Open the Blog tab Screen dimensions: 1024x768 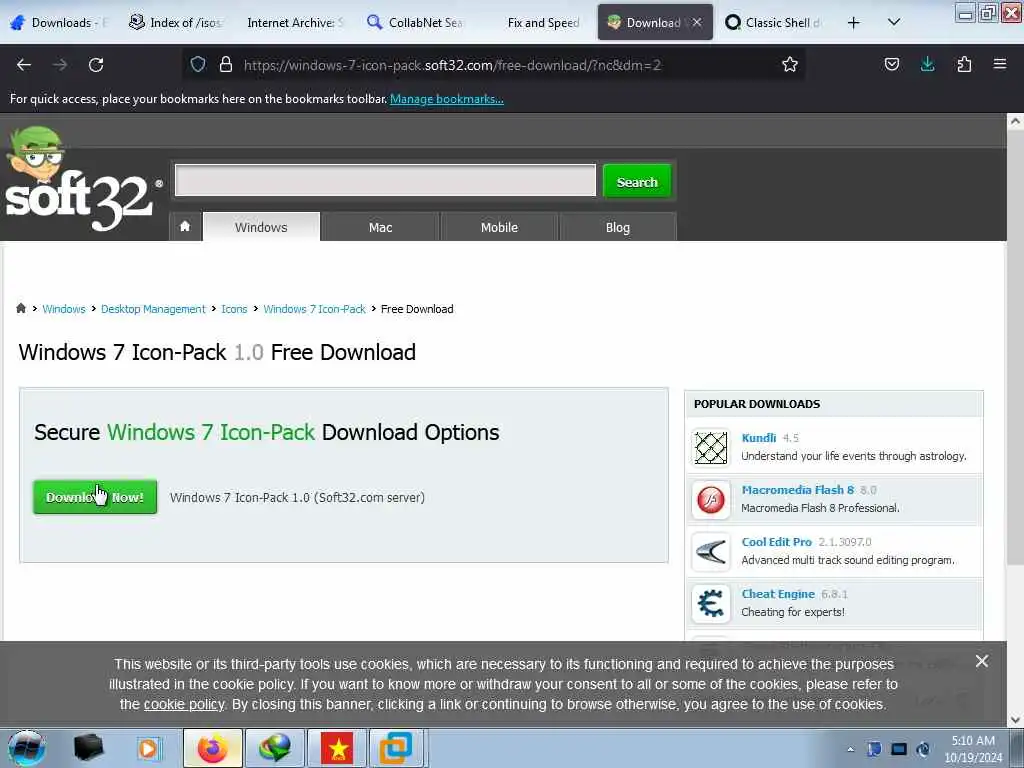coord(618,227)
